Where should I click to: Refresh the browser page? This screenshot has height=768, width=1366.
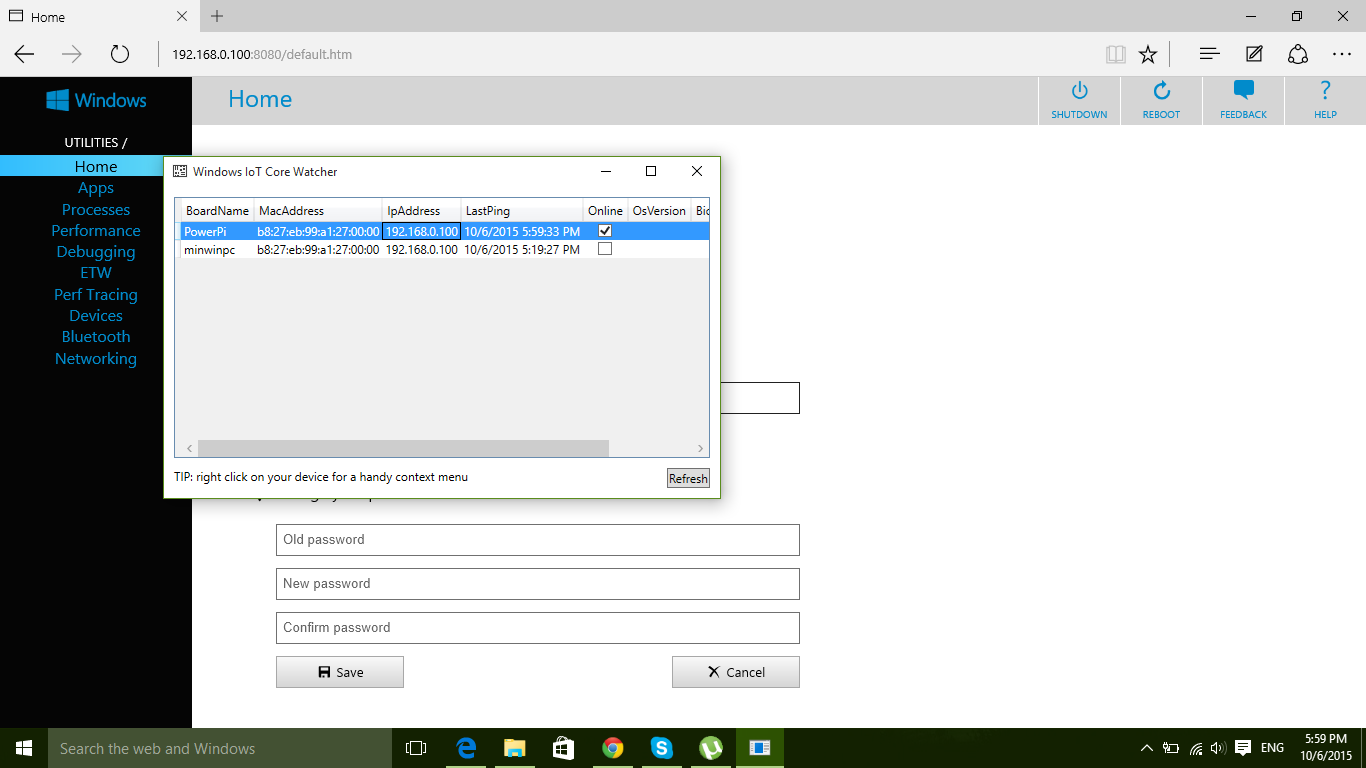coord(120,54)
